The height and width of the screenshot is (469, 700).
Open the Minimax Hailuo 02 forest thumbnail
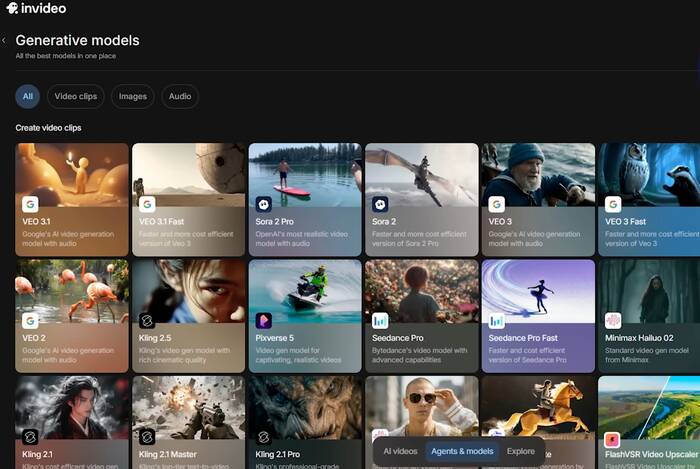coord(649,291)
